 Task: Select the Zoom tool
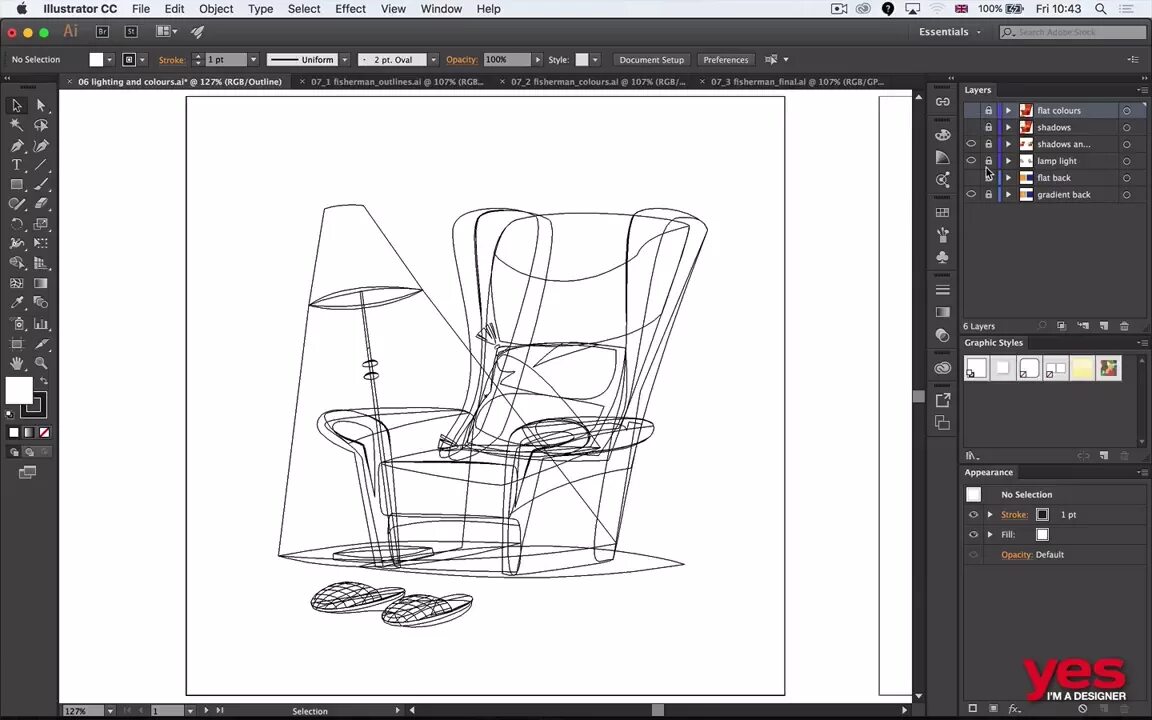click(41, 363)
